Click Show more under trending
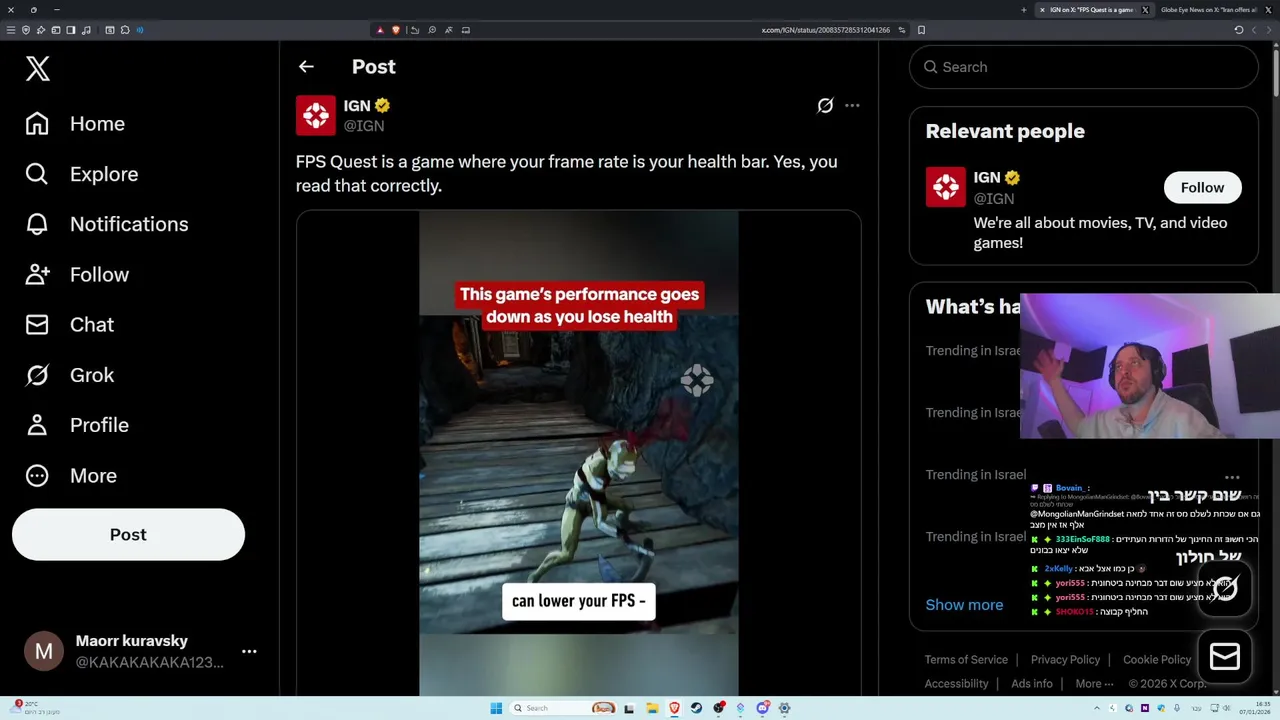The width and height of the screenshot is (1280, 720). click(964, 605)
